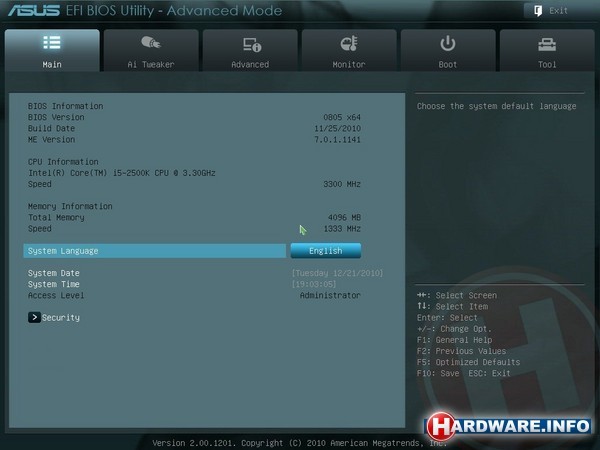Image resolution: width=600 pixels, height=450 pixels.
Task: Click the BIOS Information heading
Action: (65, 106)
